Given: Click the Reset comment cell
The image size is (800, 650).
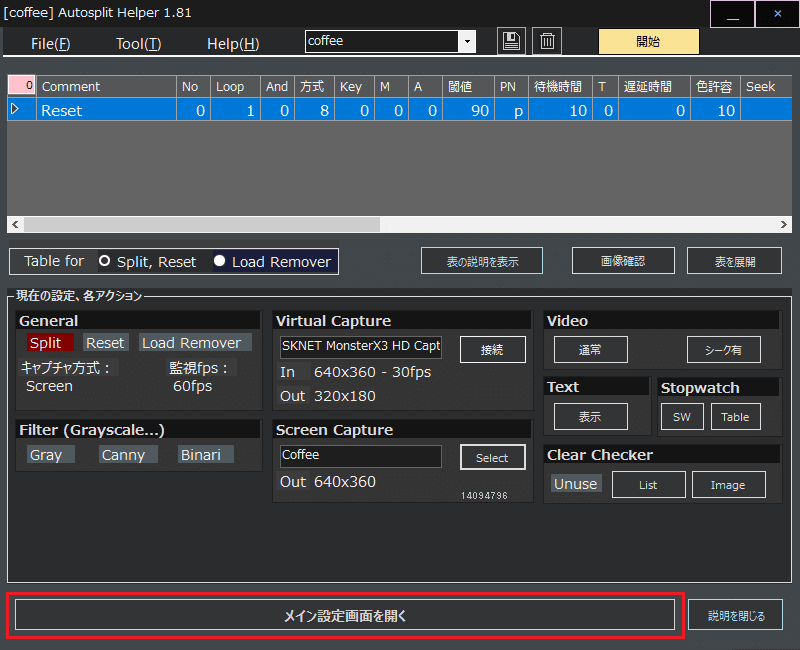Looking at the screenshot, I should pos(106,110).
